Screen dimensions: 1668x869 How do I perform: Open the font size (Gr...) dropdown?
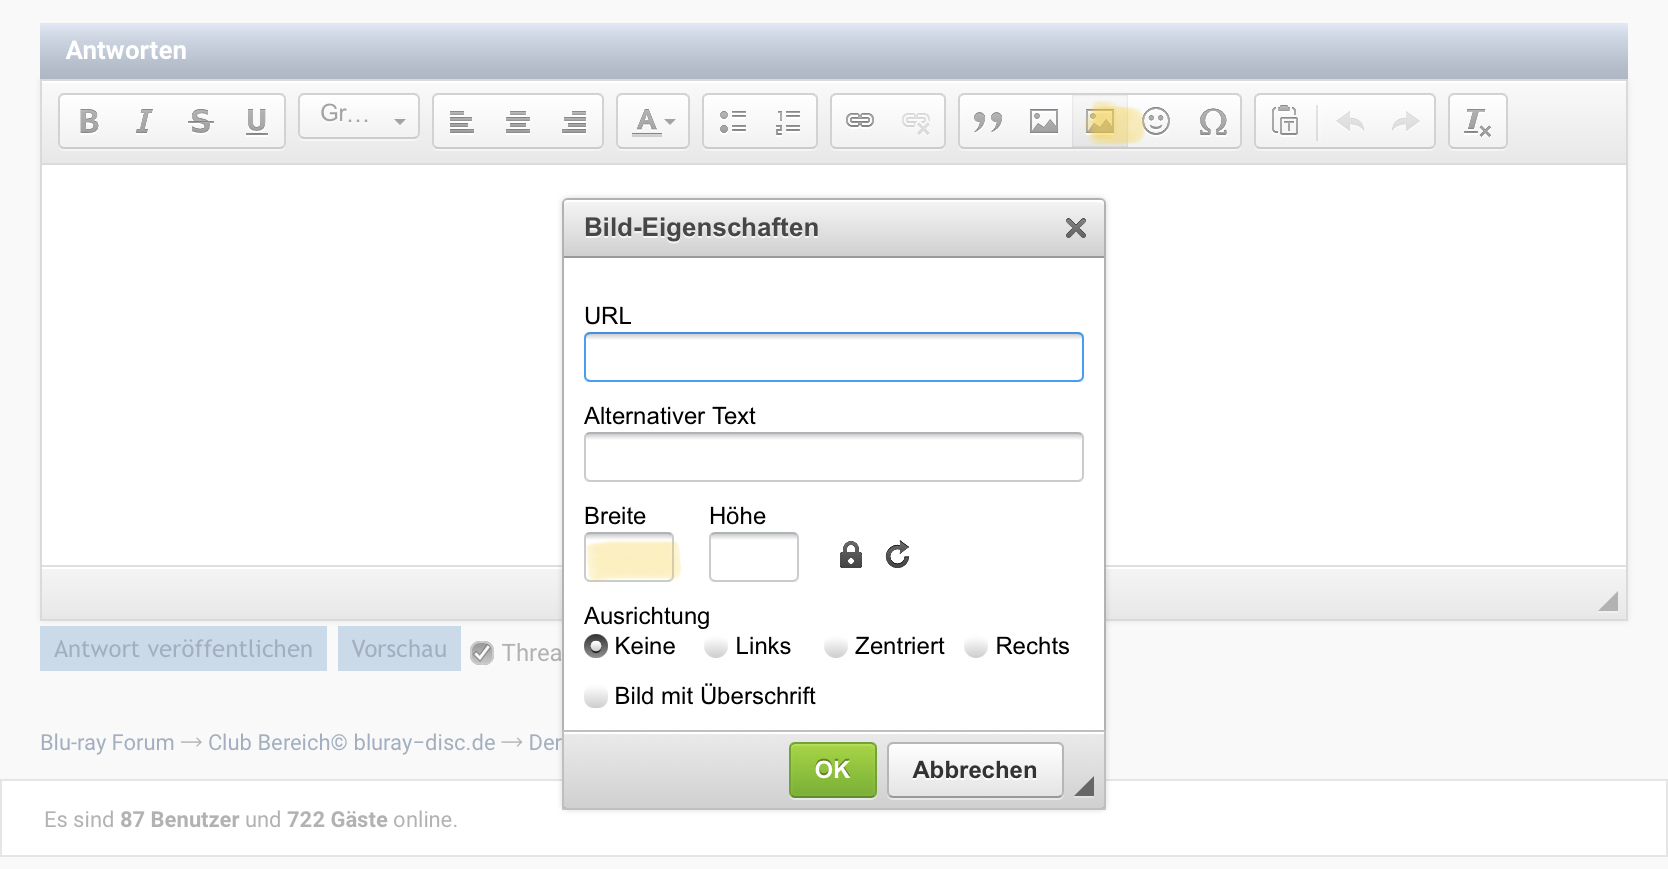pyautogui.click(x=359, y=116)
